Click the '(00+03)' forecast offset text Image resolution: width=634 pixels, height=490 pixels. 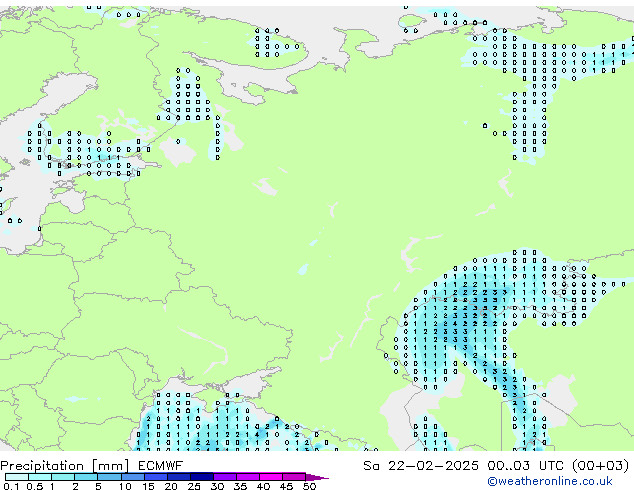tap(601, 466)
